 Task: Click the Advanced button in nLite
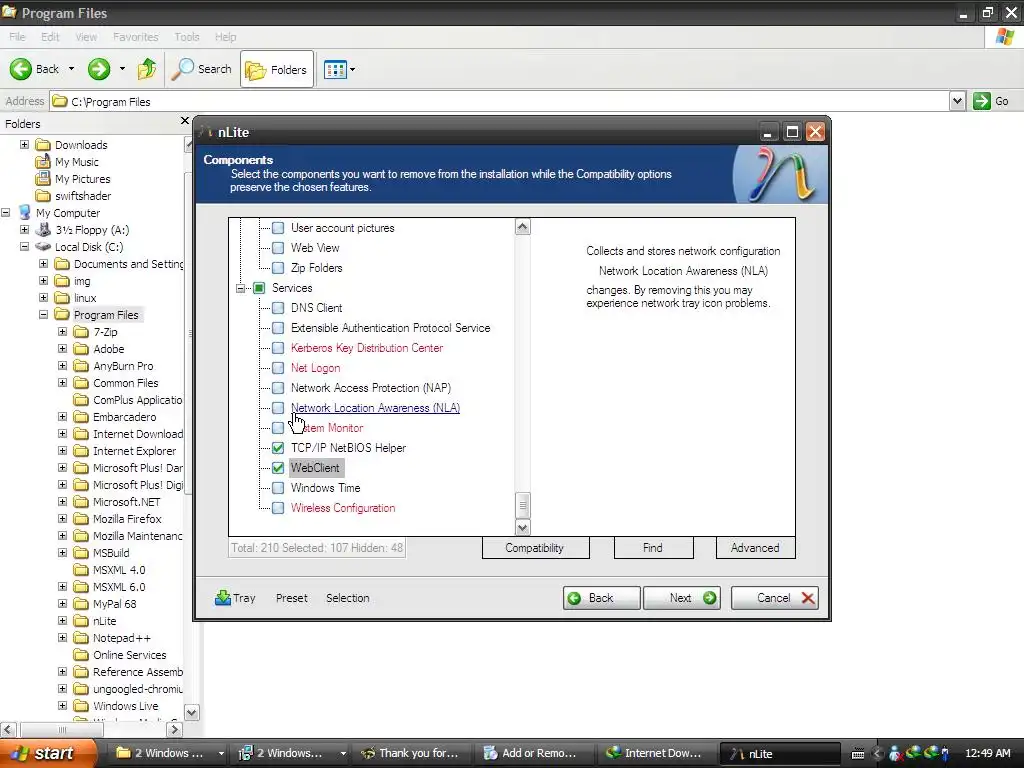click(755, 547)
